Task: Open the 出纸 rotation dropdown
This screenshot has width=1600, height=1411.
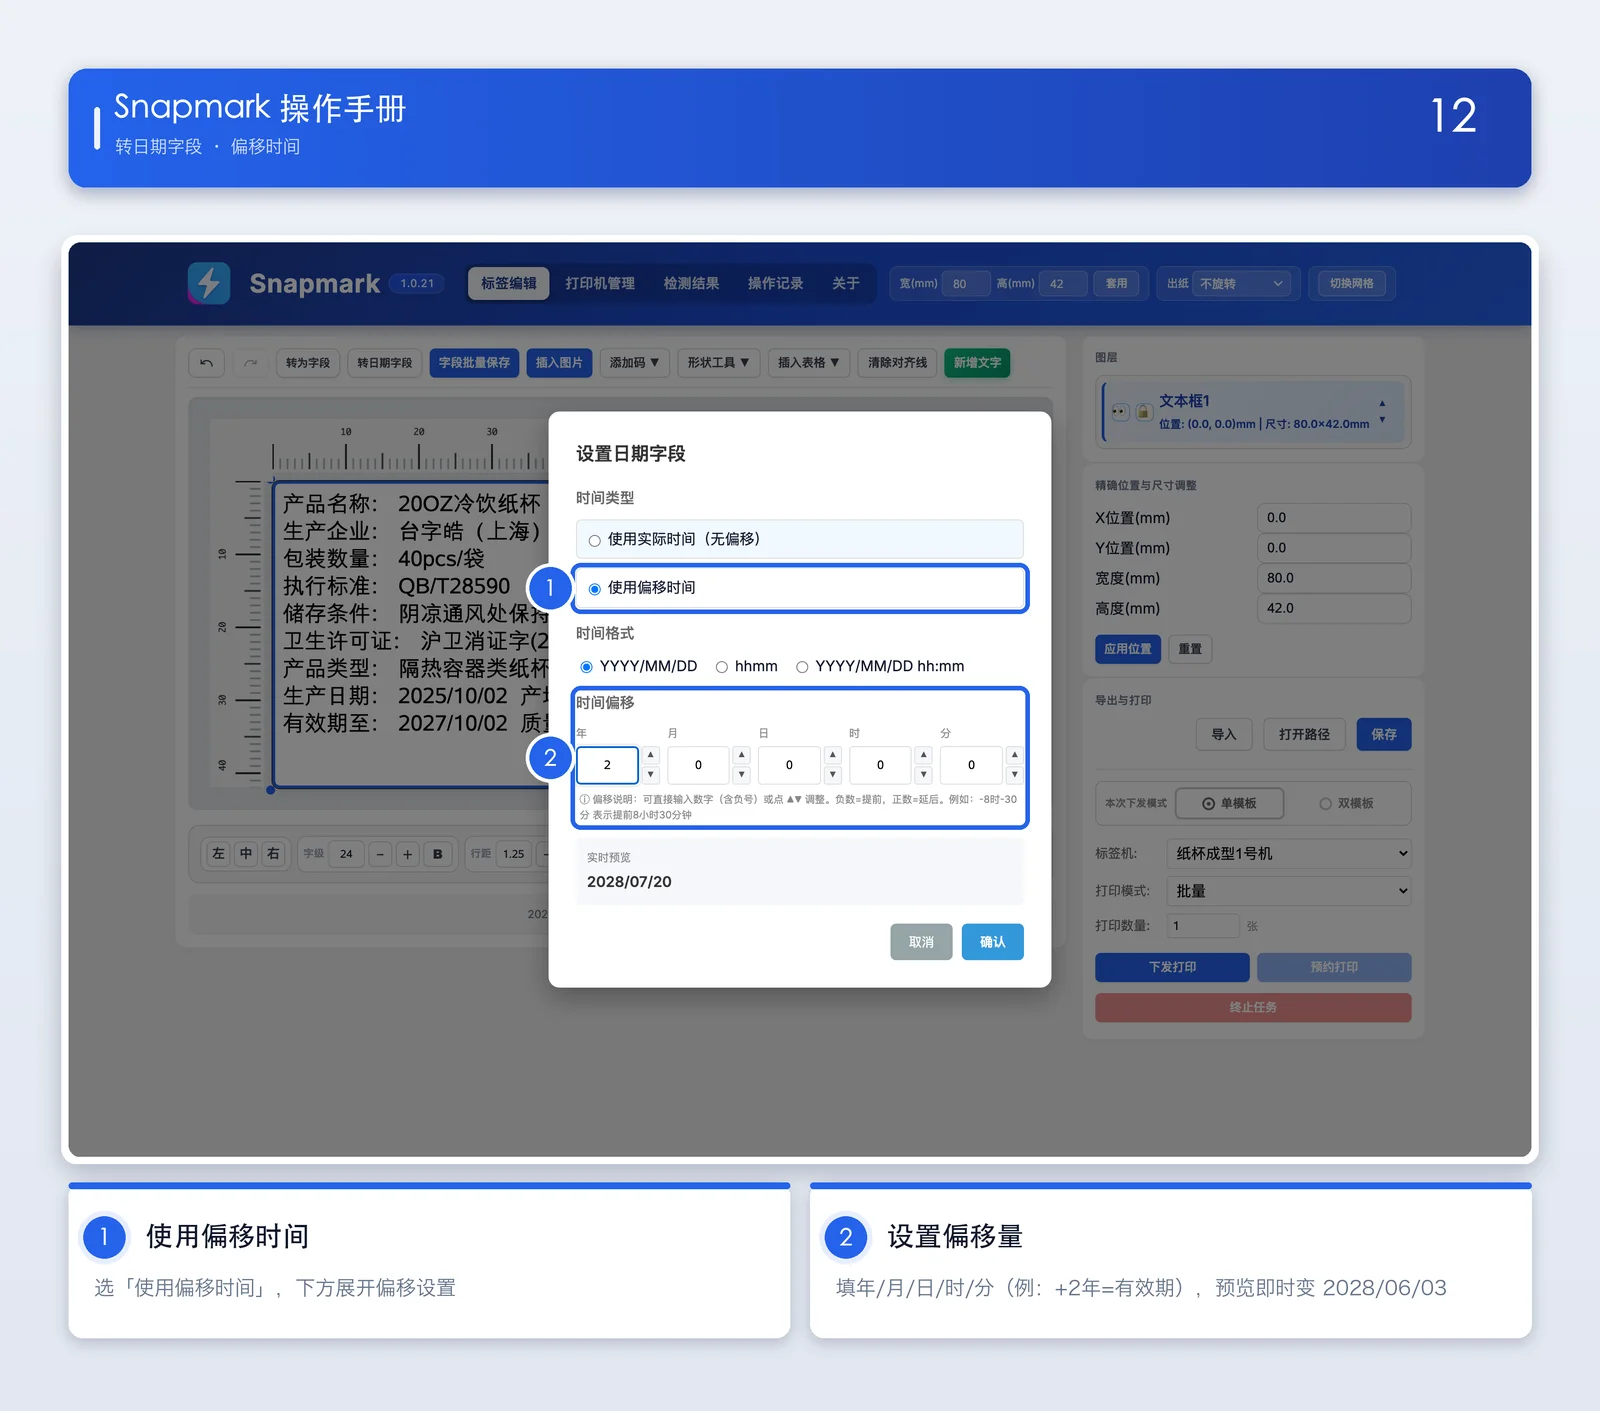Action: 1241,284
